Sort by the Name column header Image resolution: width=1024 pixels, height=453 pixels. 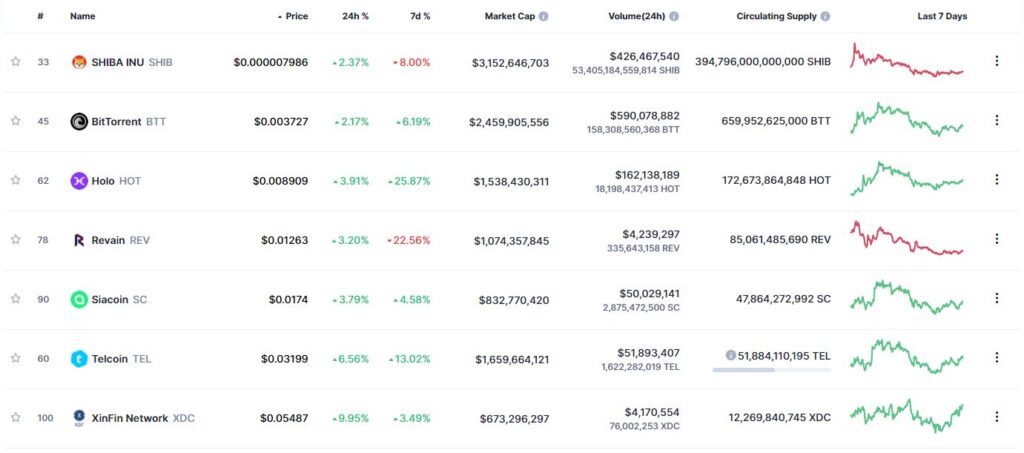82,16
